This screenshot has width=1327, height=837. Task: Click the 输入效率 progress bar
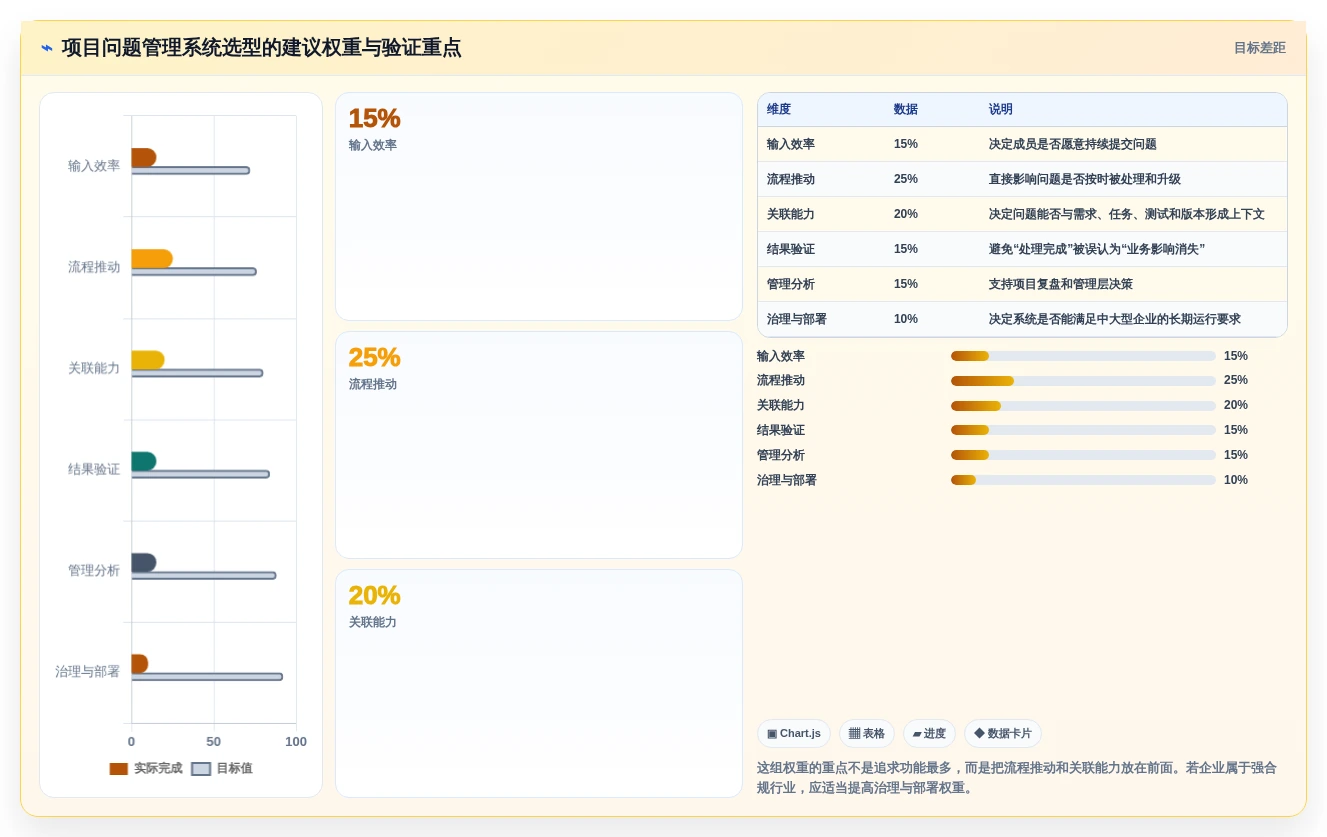[1083, 356]
